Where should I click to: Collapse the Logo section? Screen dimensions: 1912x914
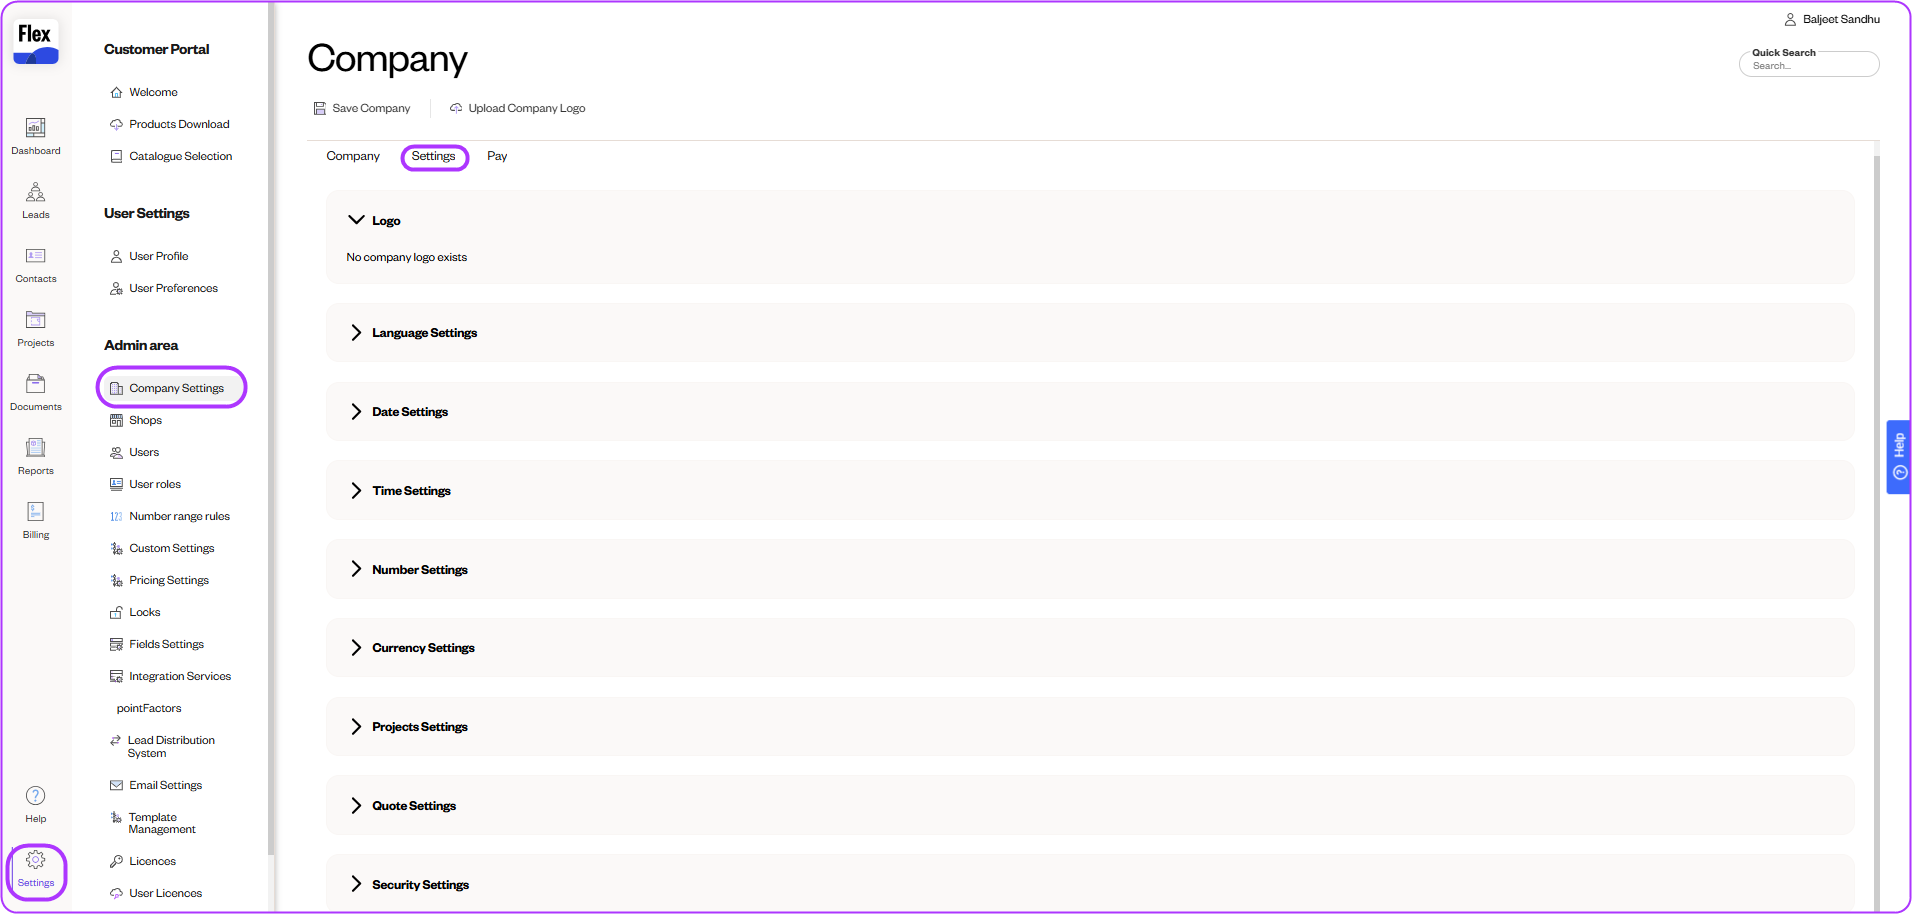point(356,220)
